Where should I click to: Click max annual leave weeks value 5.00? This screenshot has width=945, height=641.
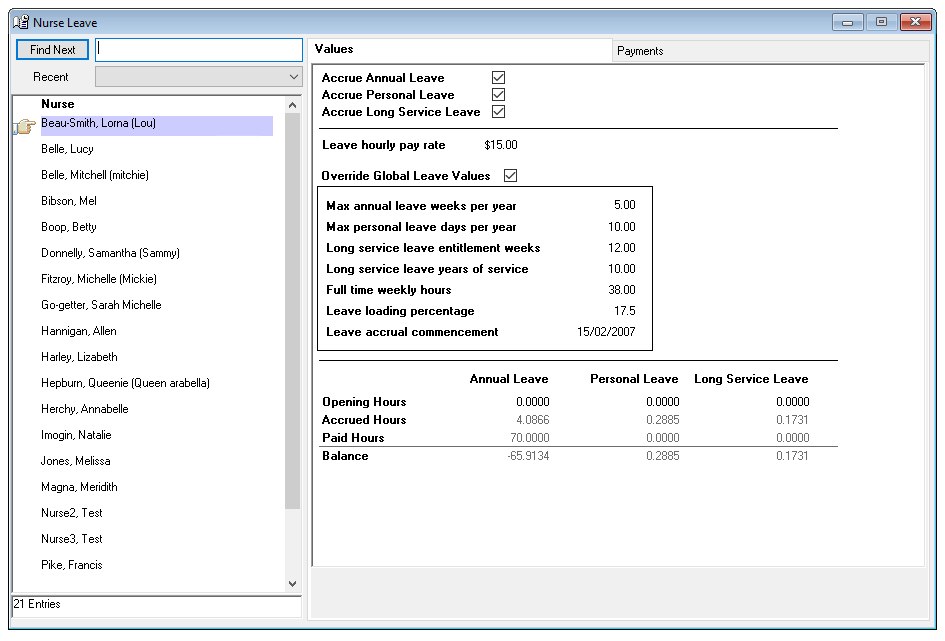pyautogui.click(x=624, y=205)
